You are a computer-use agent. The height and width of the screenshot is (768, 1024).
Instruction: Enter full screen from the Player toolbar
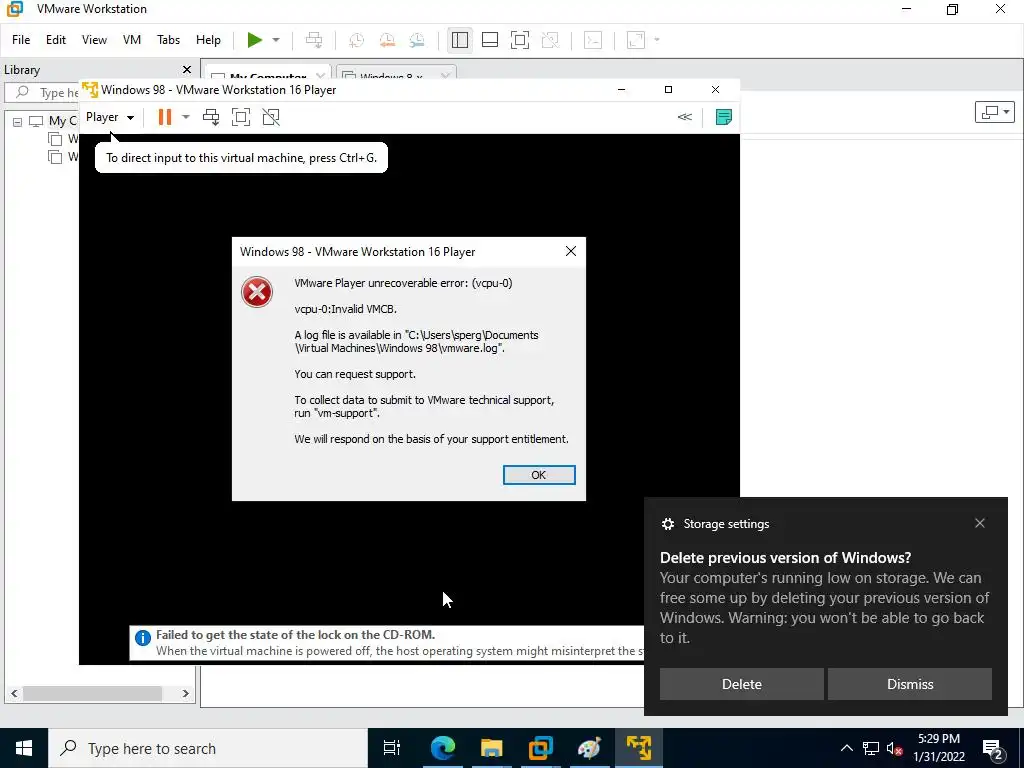tap(241, 117)
